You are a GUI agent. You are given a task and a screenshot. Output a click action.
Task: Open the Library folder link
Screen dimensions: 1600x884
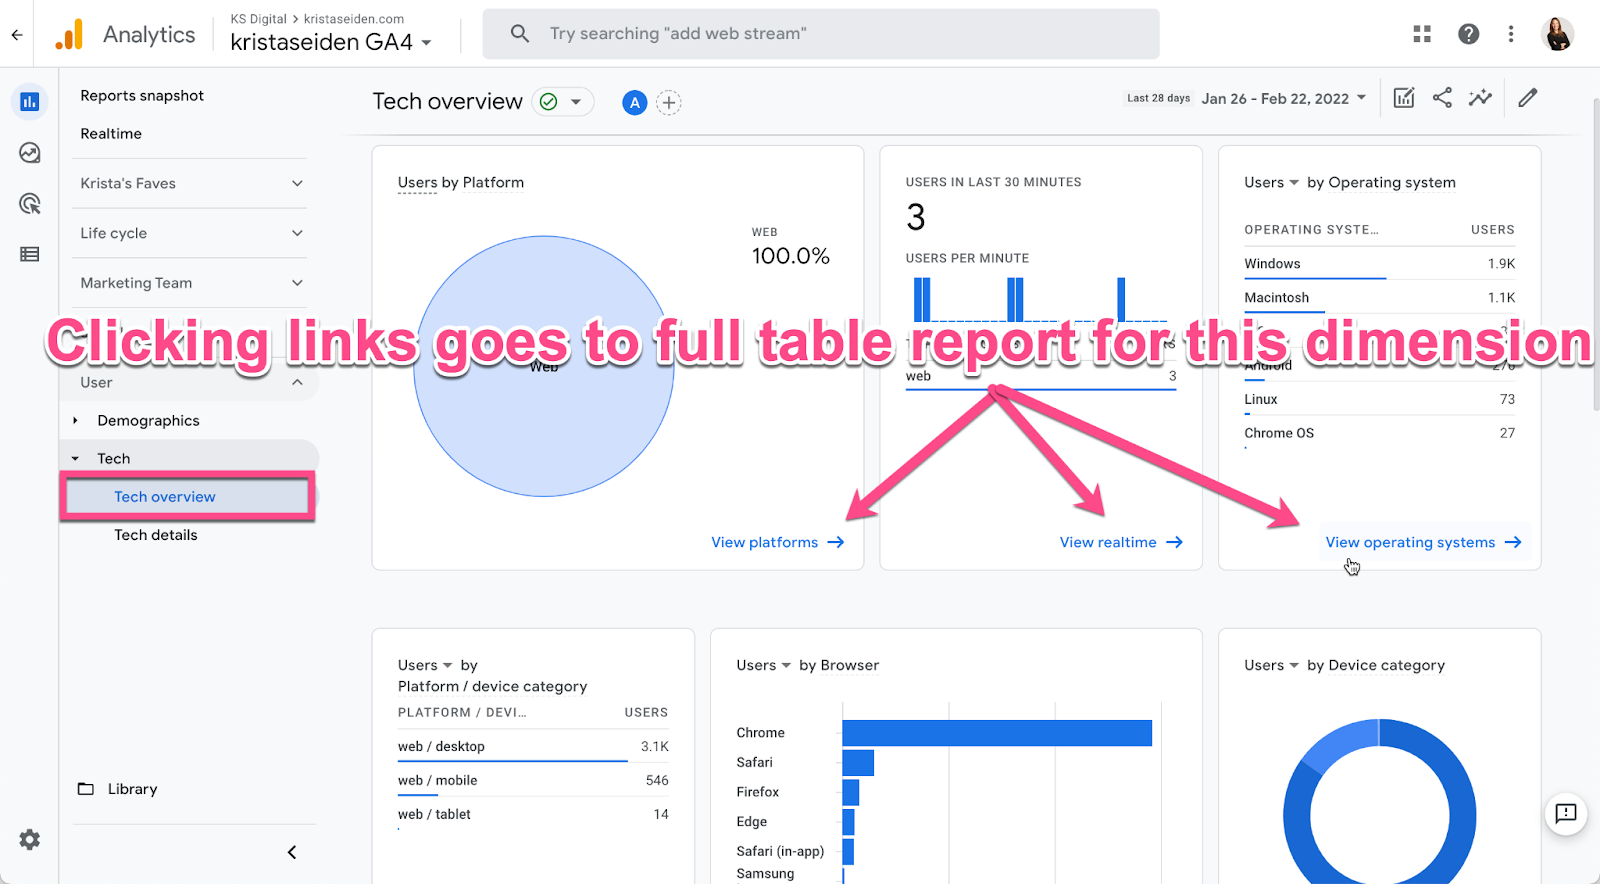tap(118, 789)
